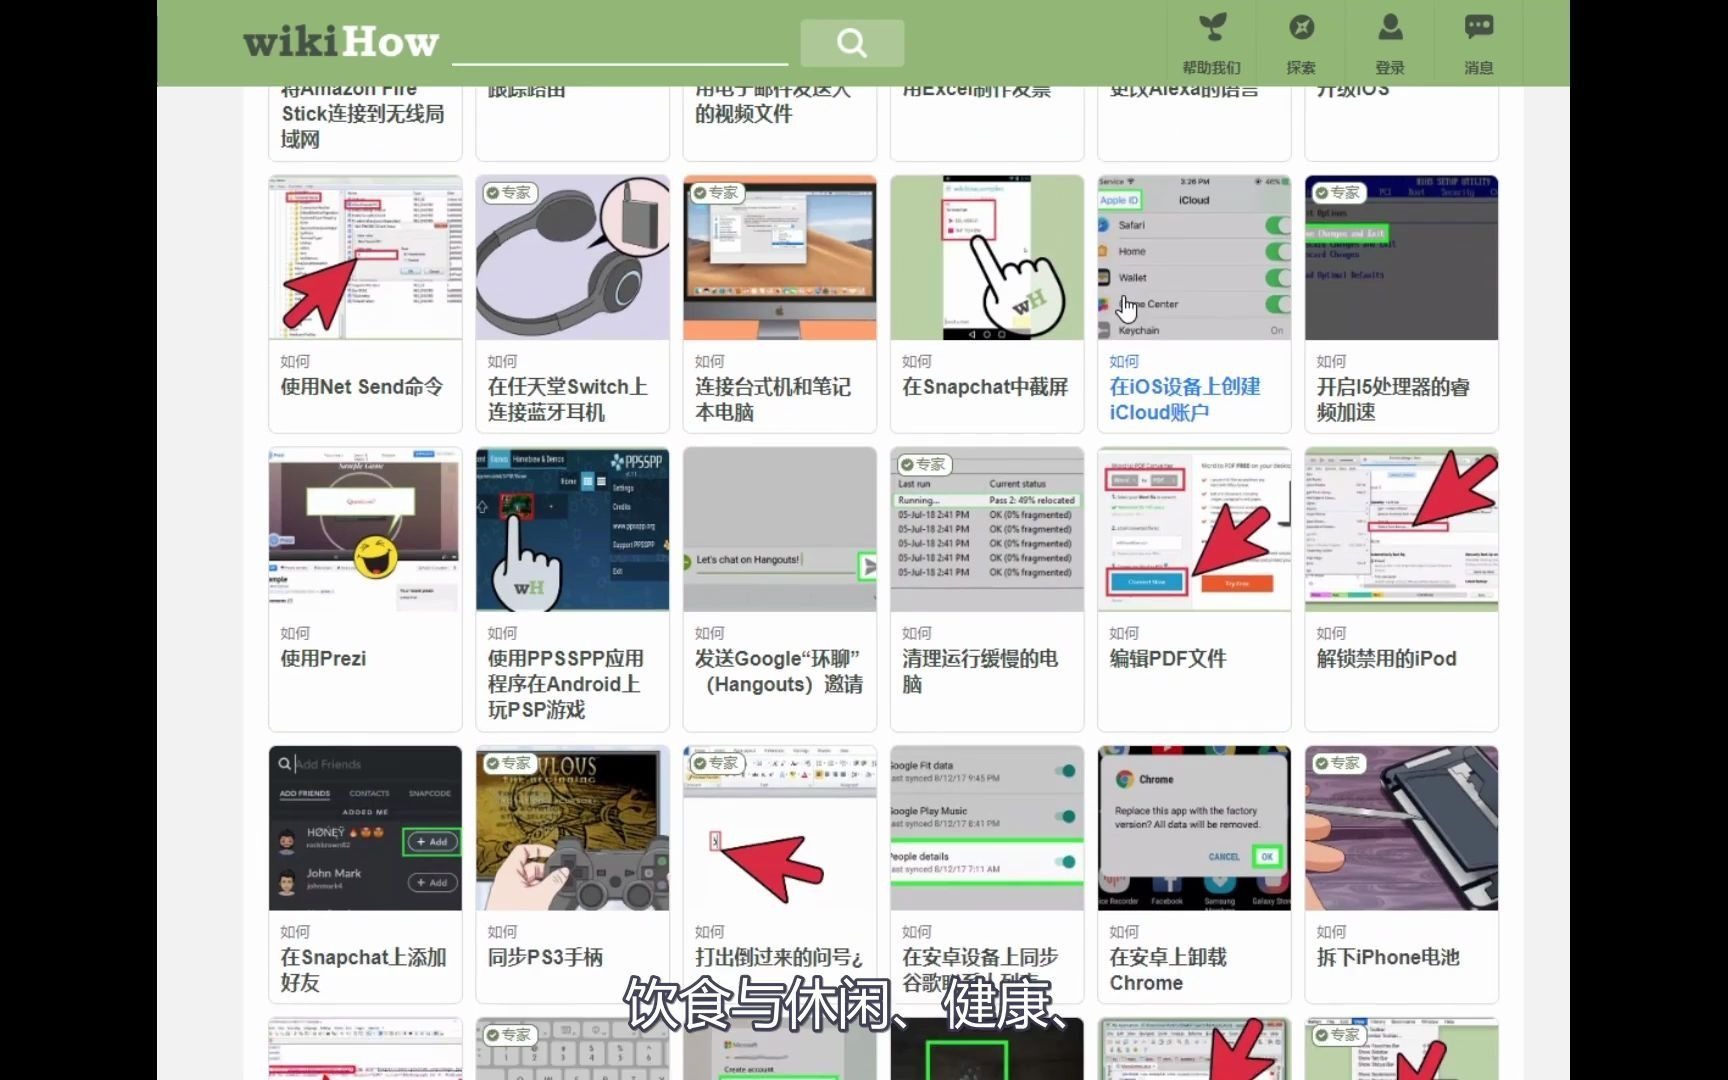1728x1080 pixels.
Task: Click the upside-down question mark thumbnail
Action: point(780,828)
